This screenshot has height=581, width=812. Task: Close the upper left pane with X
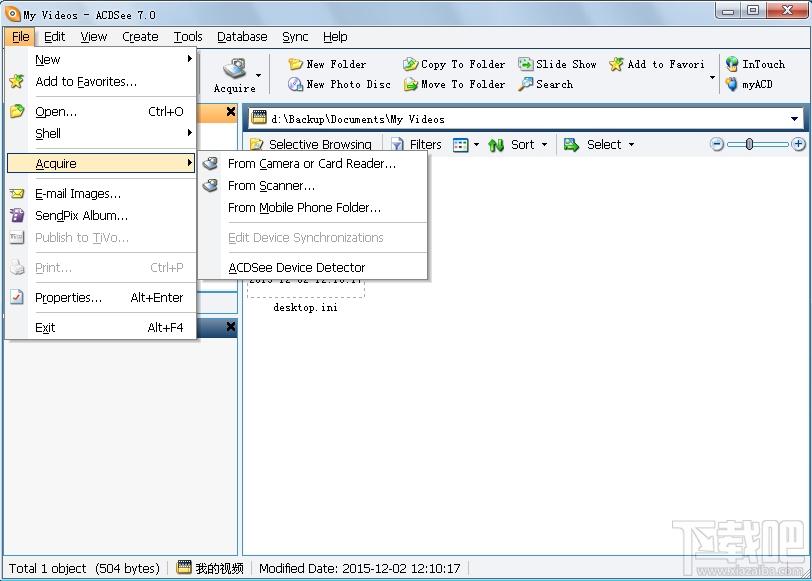pyautogui.click(x=231, y=111)
